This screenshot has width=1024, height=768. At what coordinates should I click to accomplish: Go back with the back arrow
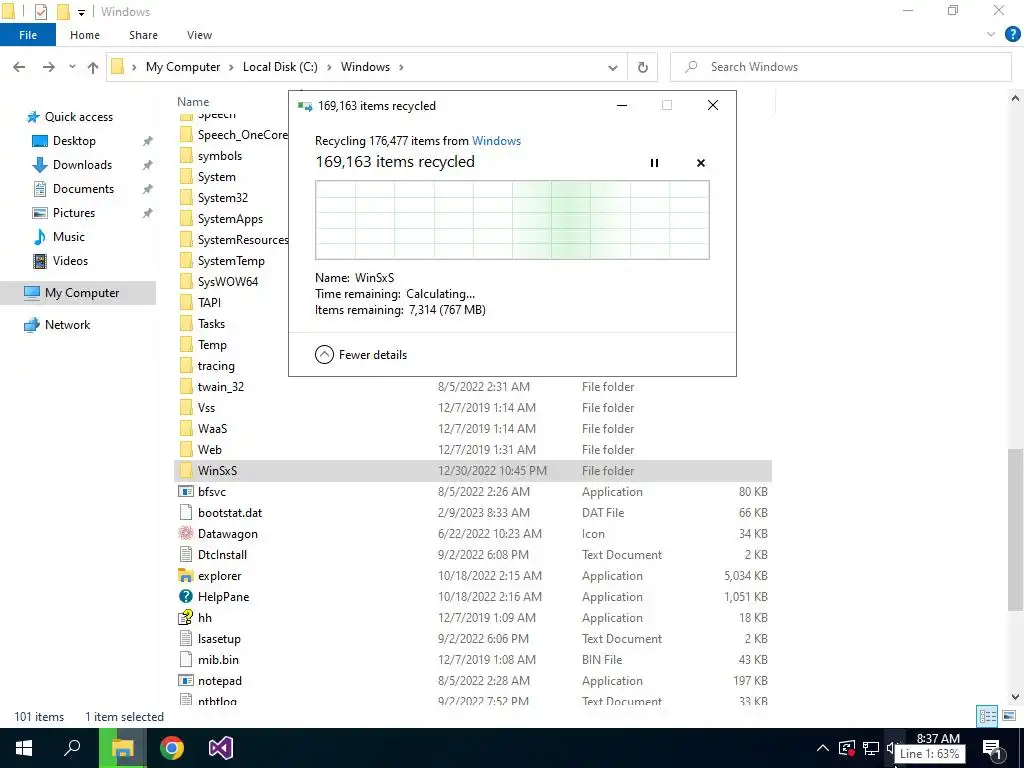(x=19, y=67)
